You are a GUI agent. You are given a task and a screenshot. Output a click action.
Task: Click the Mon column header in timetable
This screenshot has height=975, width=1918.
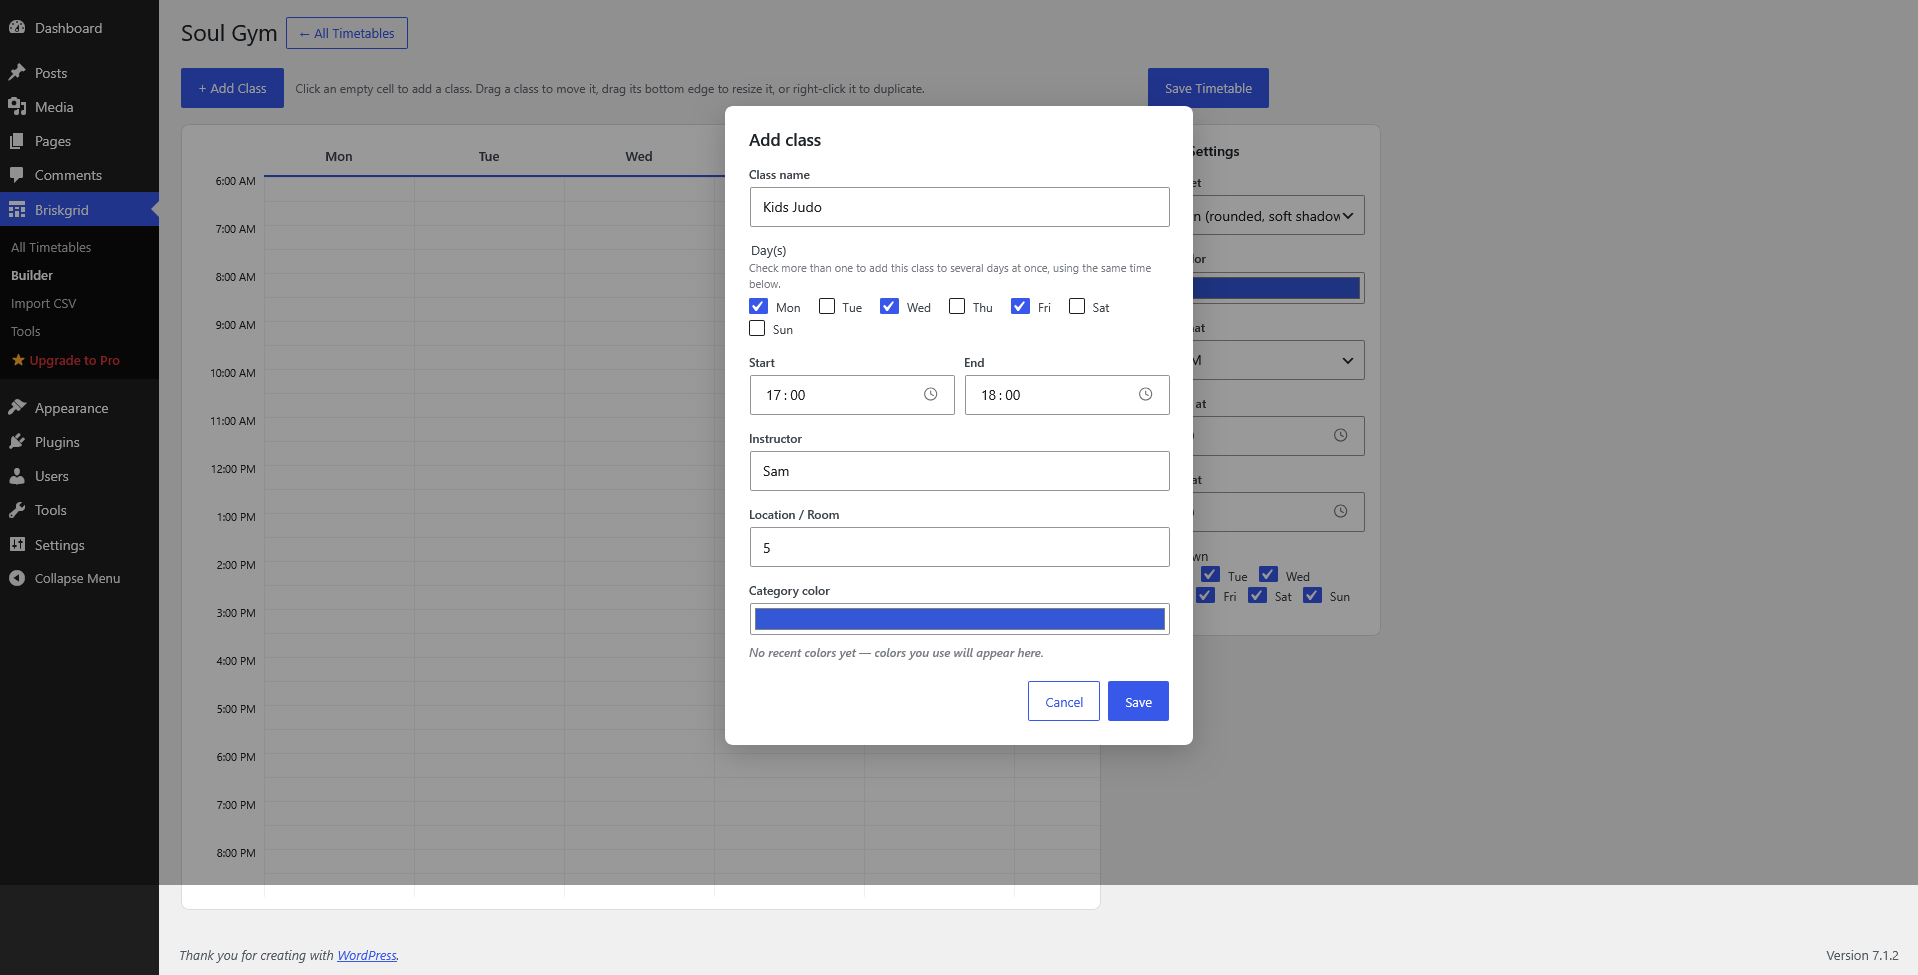tap(339, 156)
